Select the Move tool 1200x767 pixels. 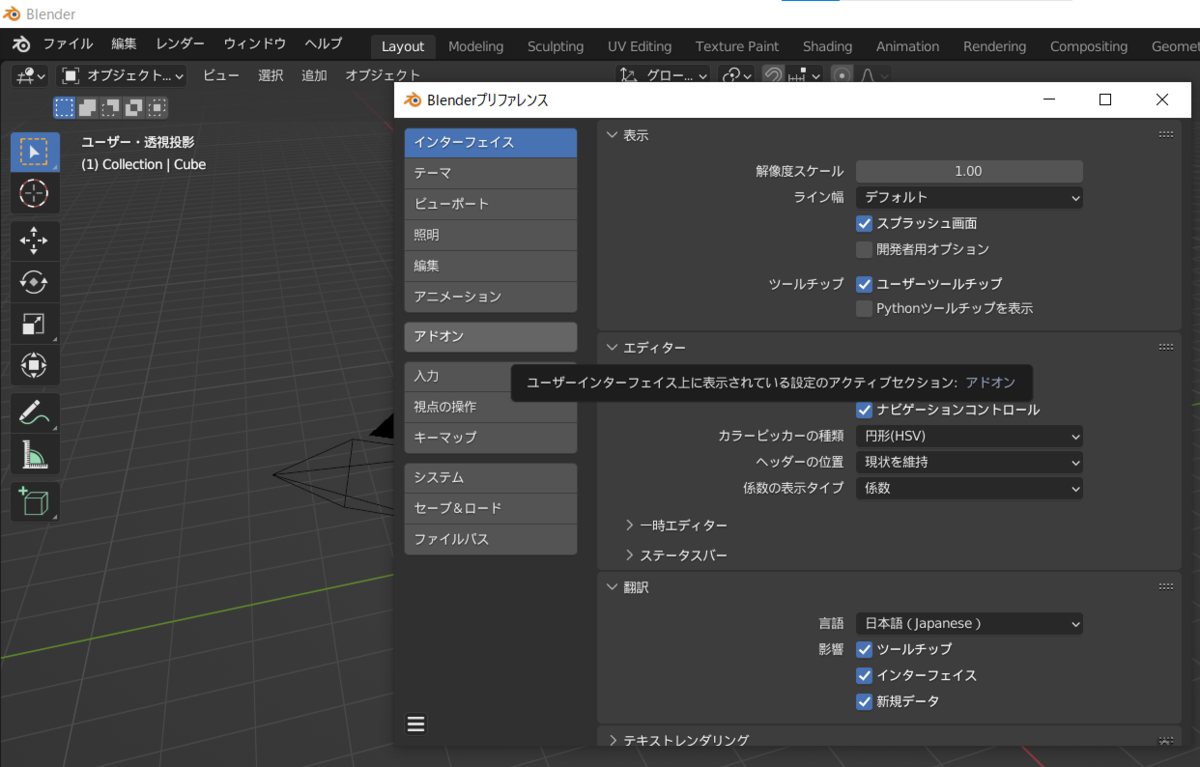pos(34,241)
